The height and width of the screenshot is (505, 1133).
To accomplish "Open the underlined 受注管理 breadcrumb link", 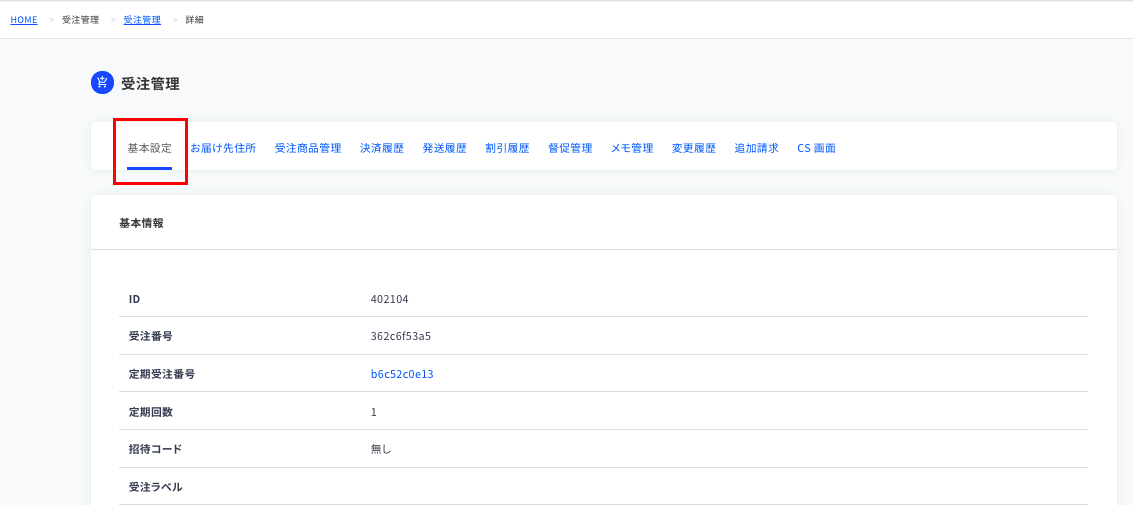I will pyautogui.click(x=142, y=20).
